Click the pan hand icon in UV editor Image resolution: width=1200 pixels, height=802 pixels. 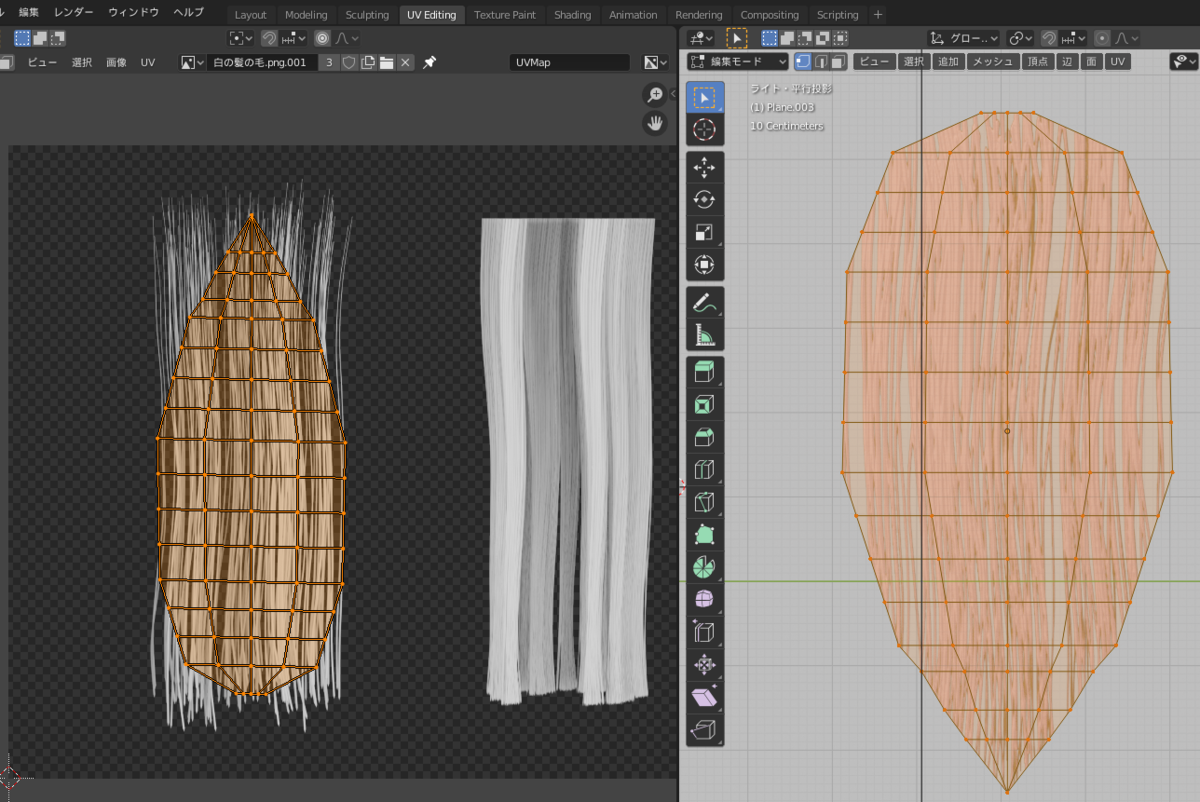pyautogui.click(x=655, y=123)
